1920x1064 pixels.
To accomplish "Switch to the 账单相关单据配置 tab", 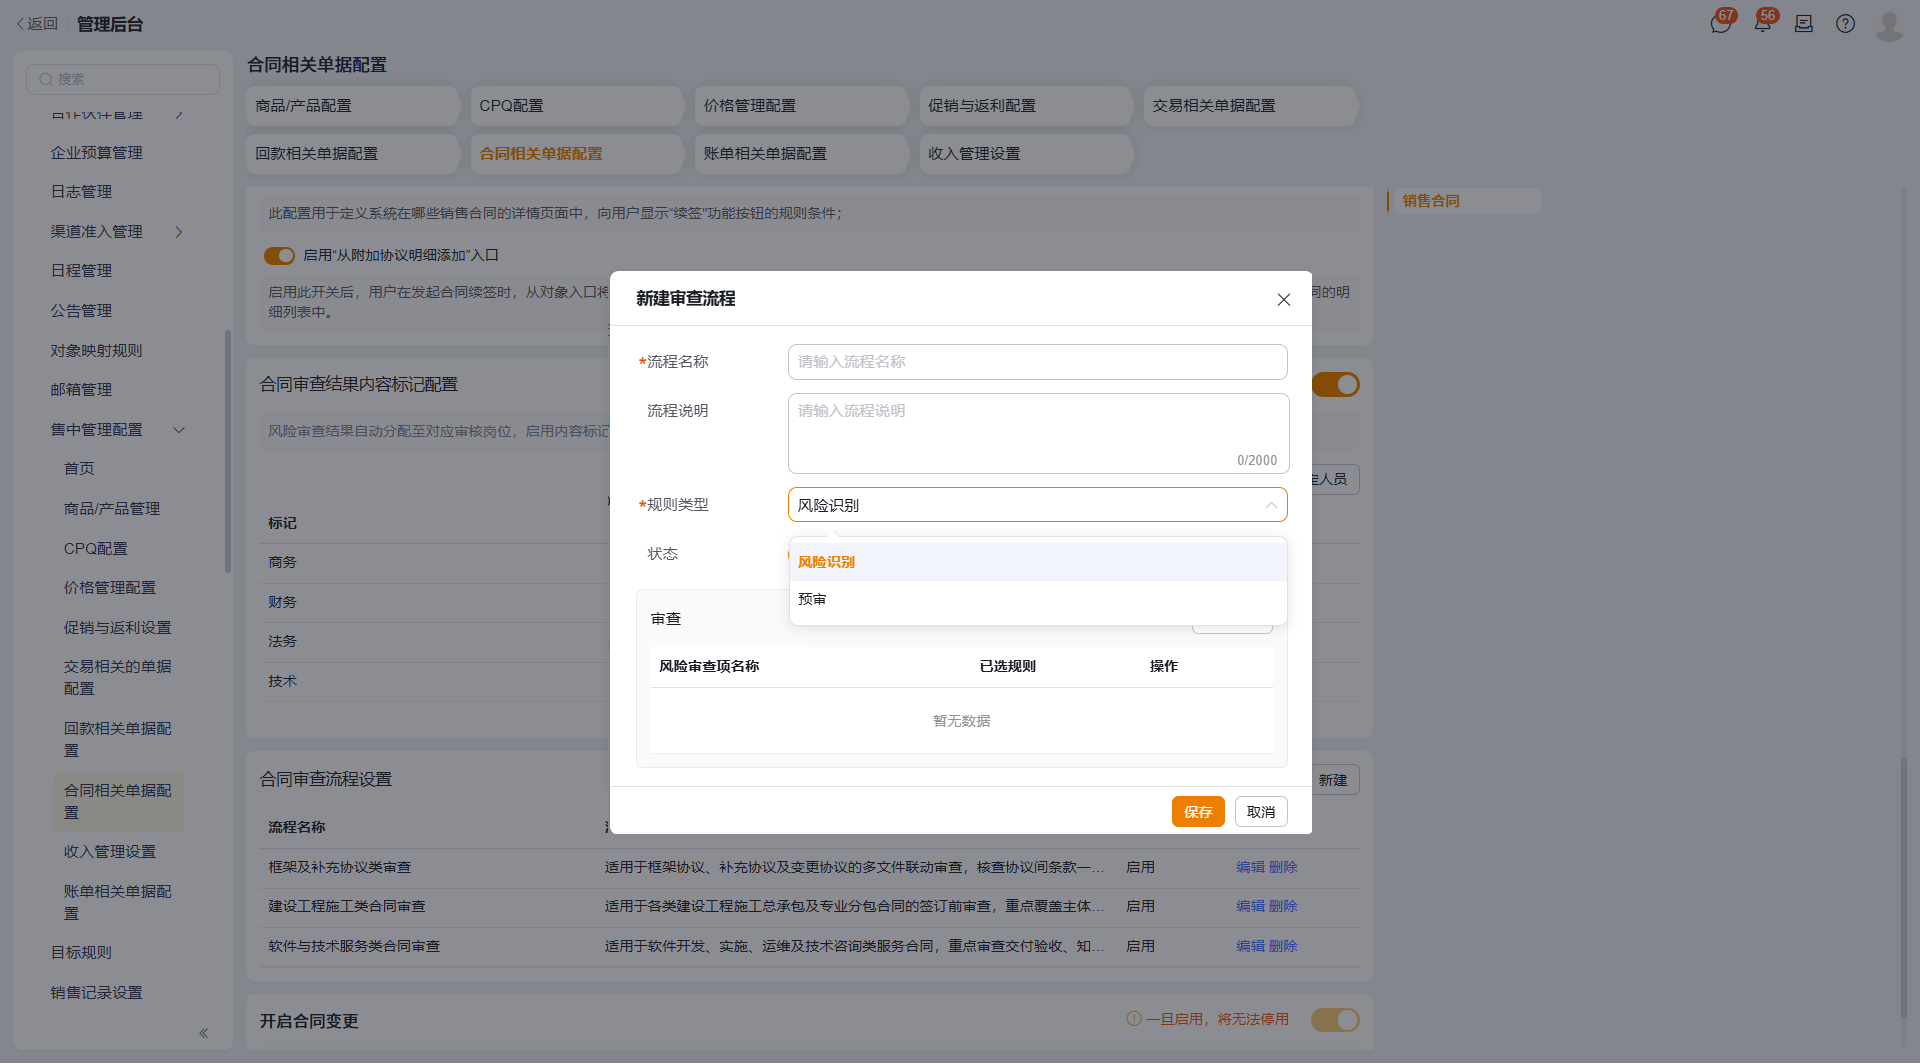I will pyautogui.click(x=764, y=154).
